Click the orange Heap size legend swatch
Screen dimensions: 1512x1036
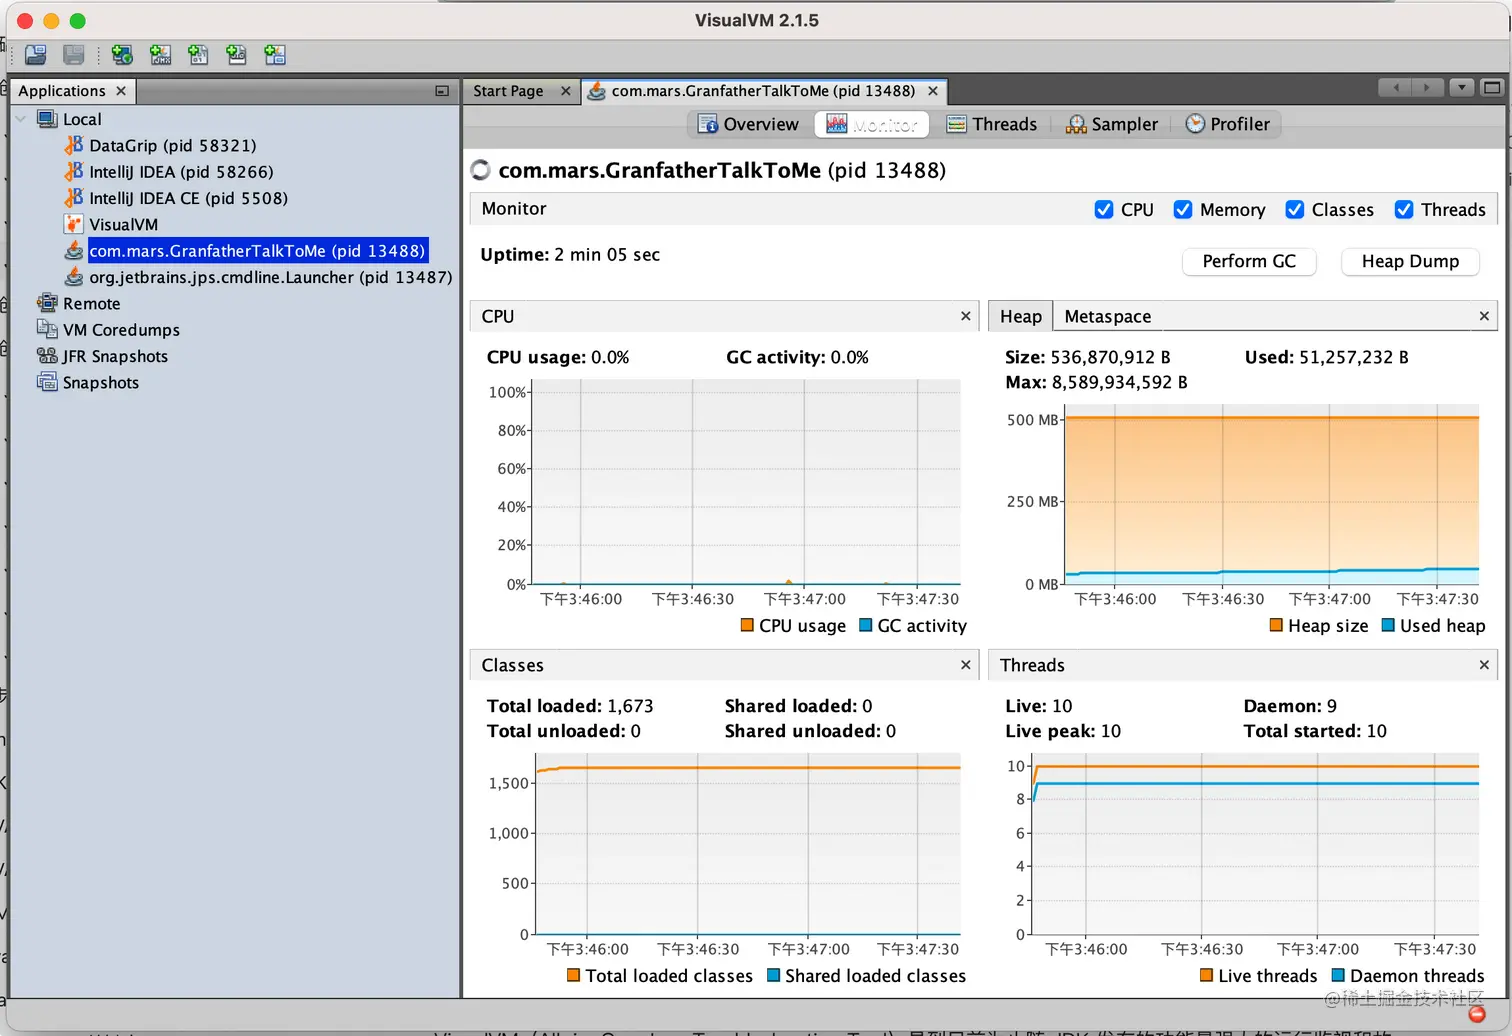coord(1276,625)
